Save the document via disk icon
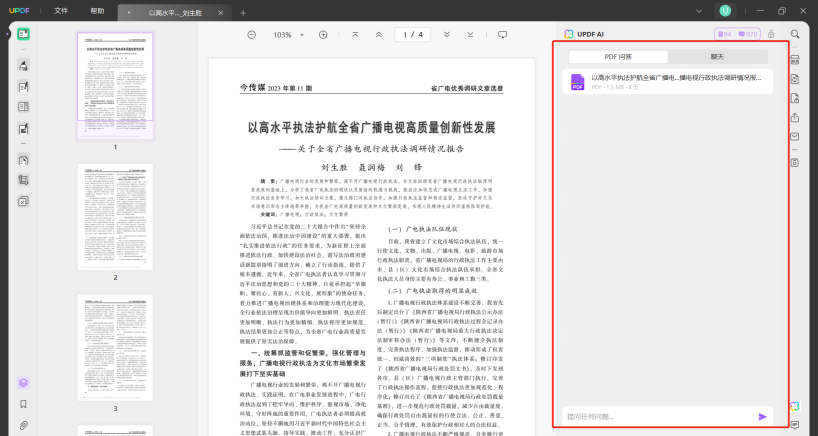Viewport: 818px width, 436px height. pyautogui.click(x=795, y=162)
